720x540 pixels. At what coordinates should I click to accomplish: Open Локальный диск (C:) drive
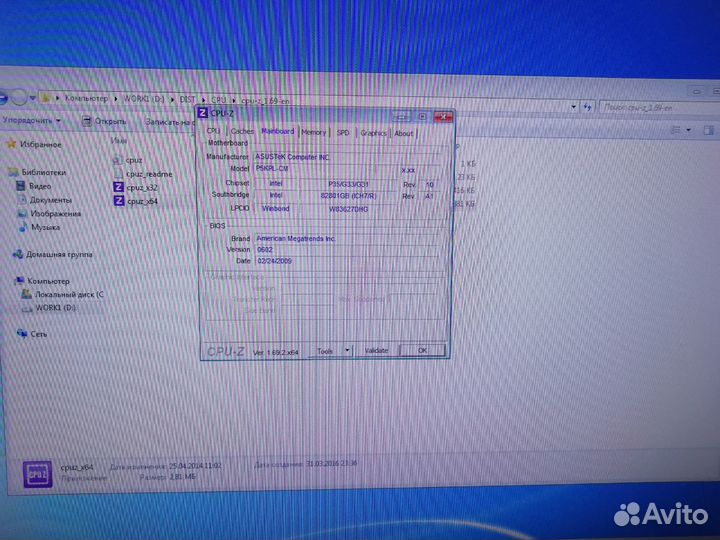pos(69,294)
